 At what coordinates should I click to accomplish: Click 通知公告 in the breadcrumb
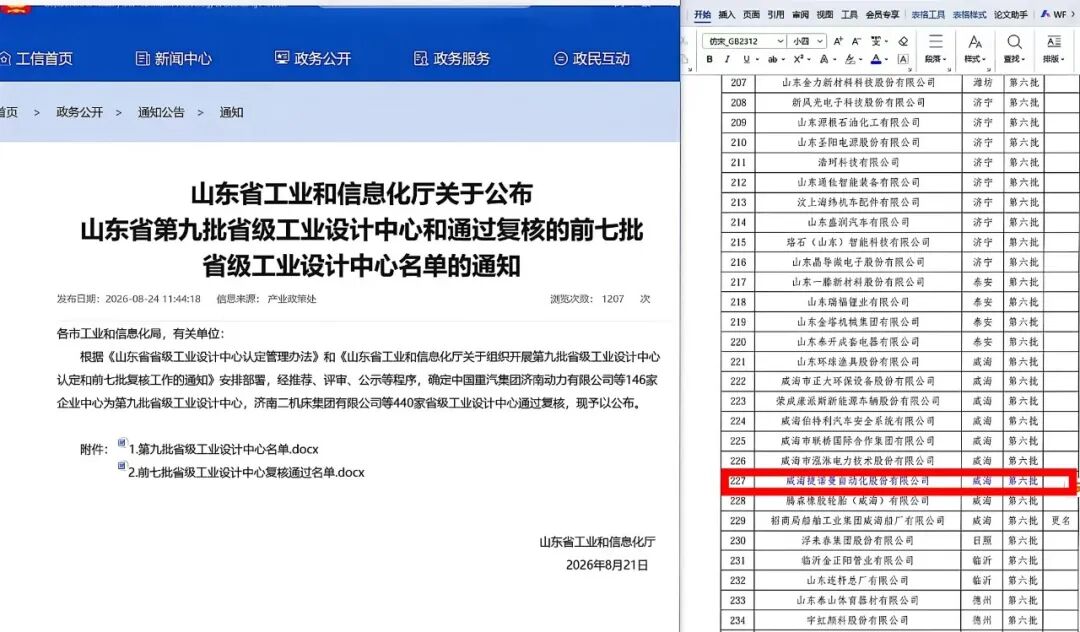[x=161, y=112]
